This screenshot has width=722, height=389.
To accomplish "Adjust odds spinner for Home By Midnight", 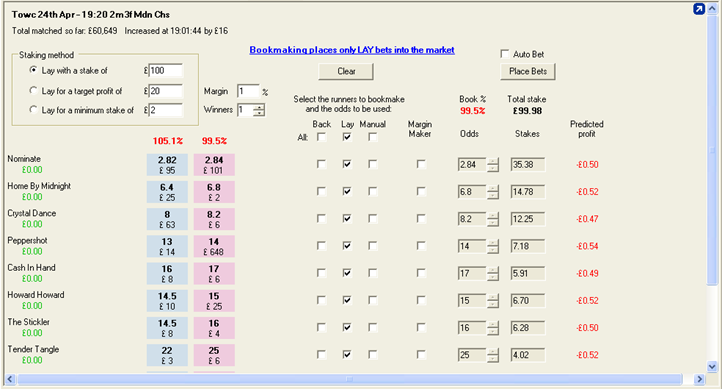I will pyautogui.click(x=493, y=192).
